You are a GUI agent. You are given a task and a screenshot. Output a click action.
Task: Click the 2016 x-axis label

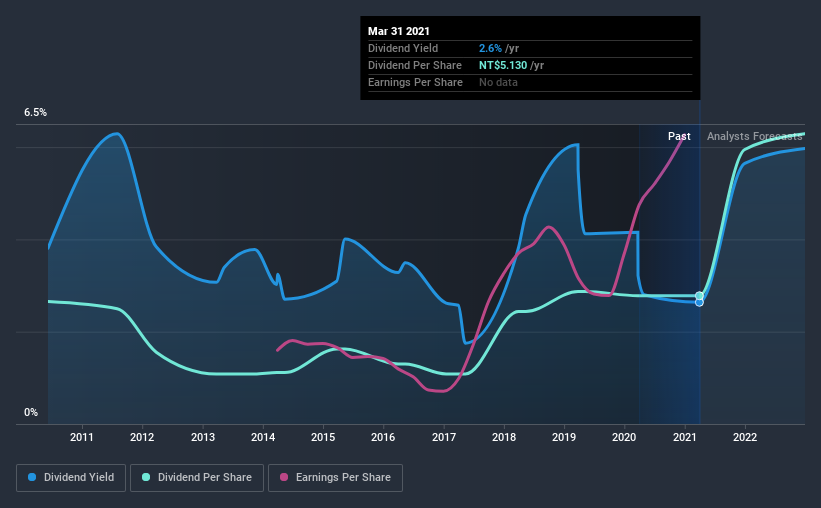[383, 437]
